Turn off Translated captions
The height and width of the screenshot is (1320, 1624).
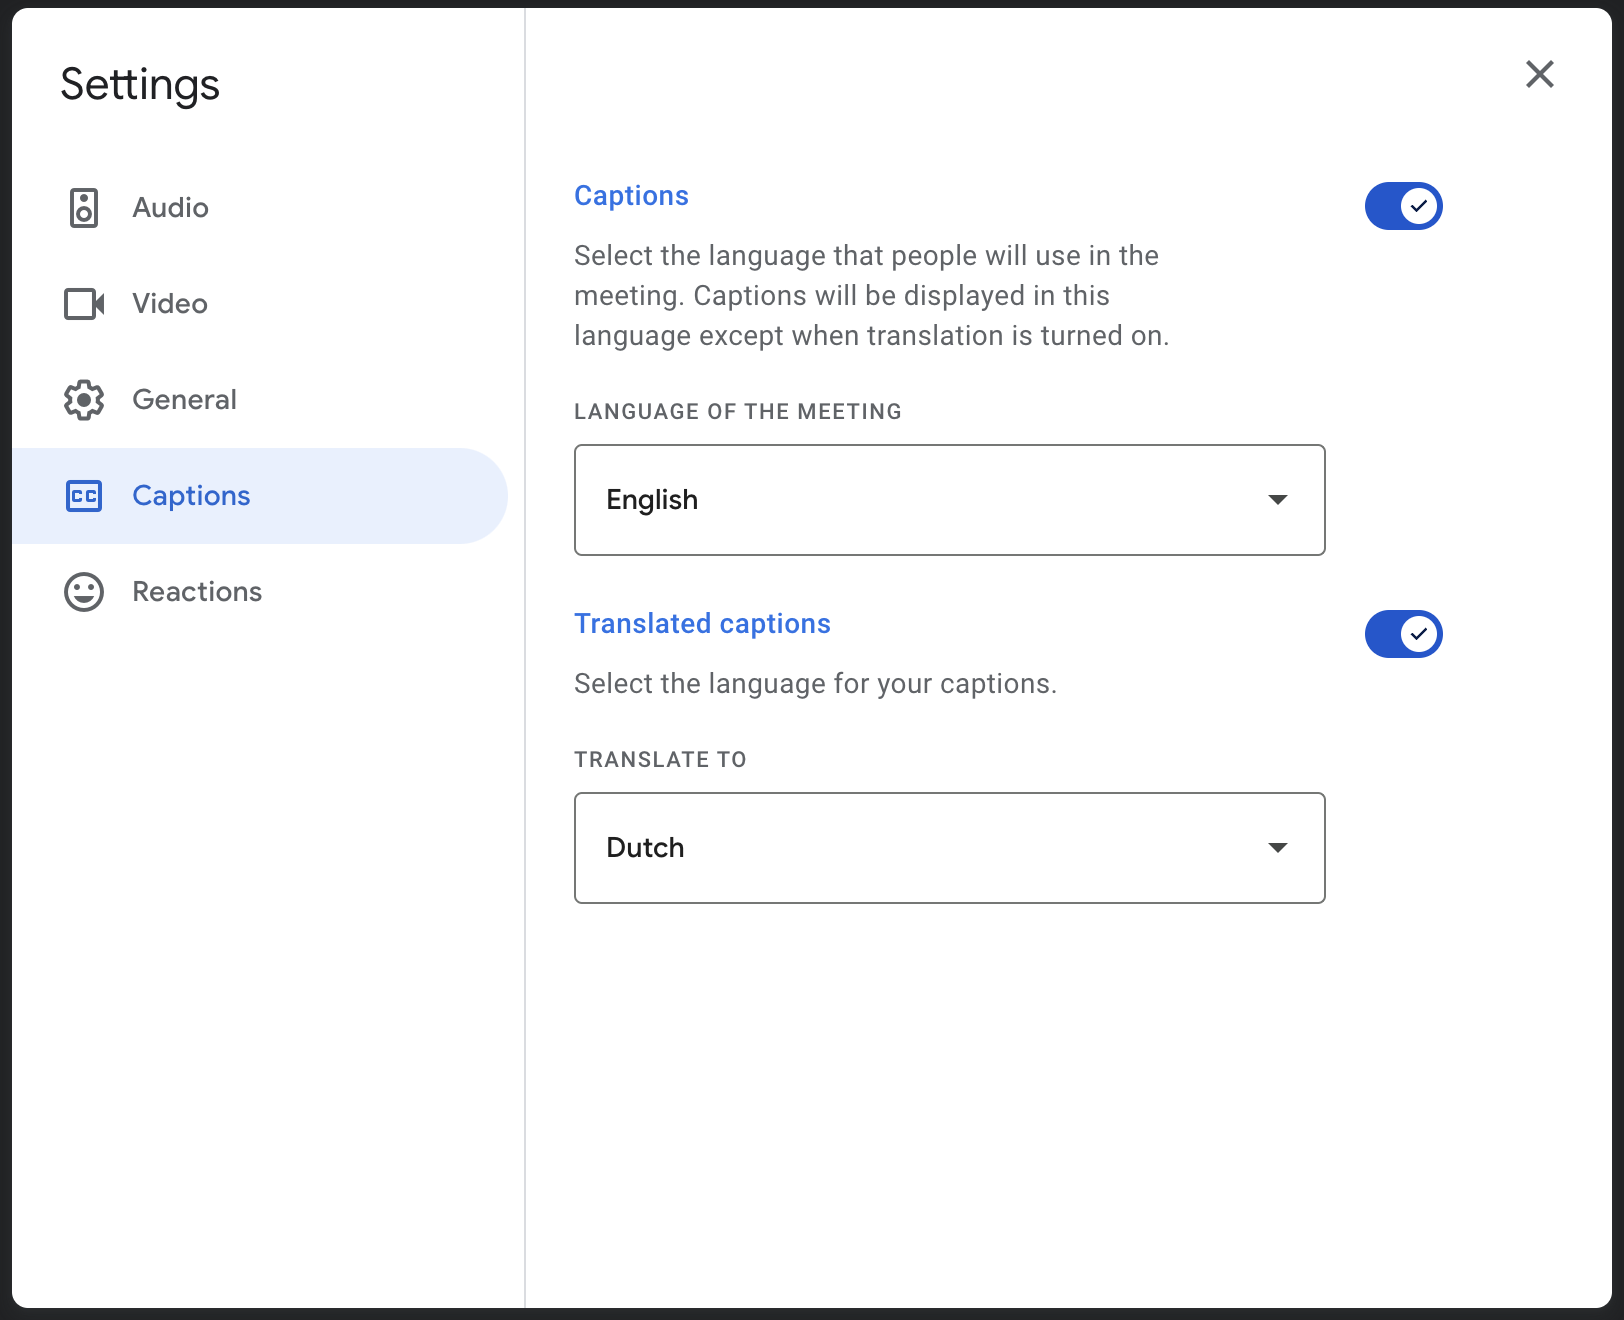pos(1403,634)
